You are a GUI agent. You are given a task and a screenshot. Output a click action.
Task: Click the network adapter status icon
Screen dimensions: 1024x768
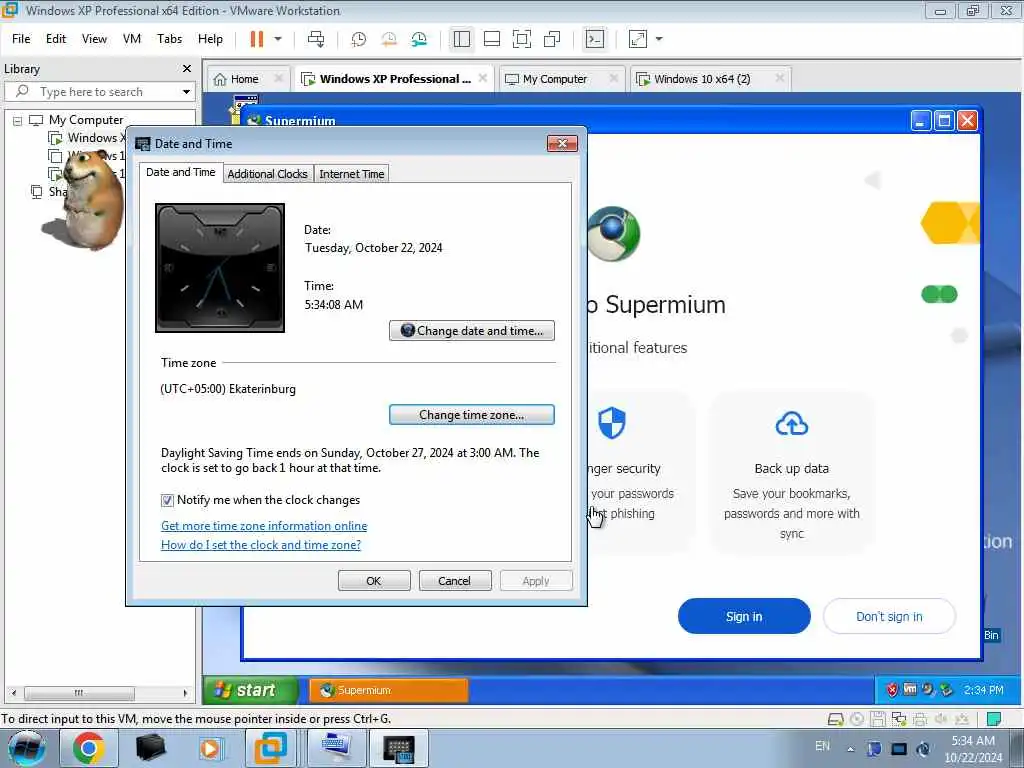899,719
